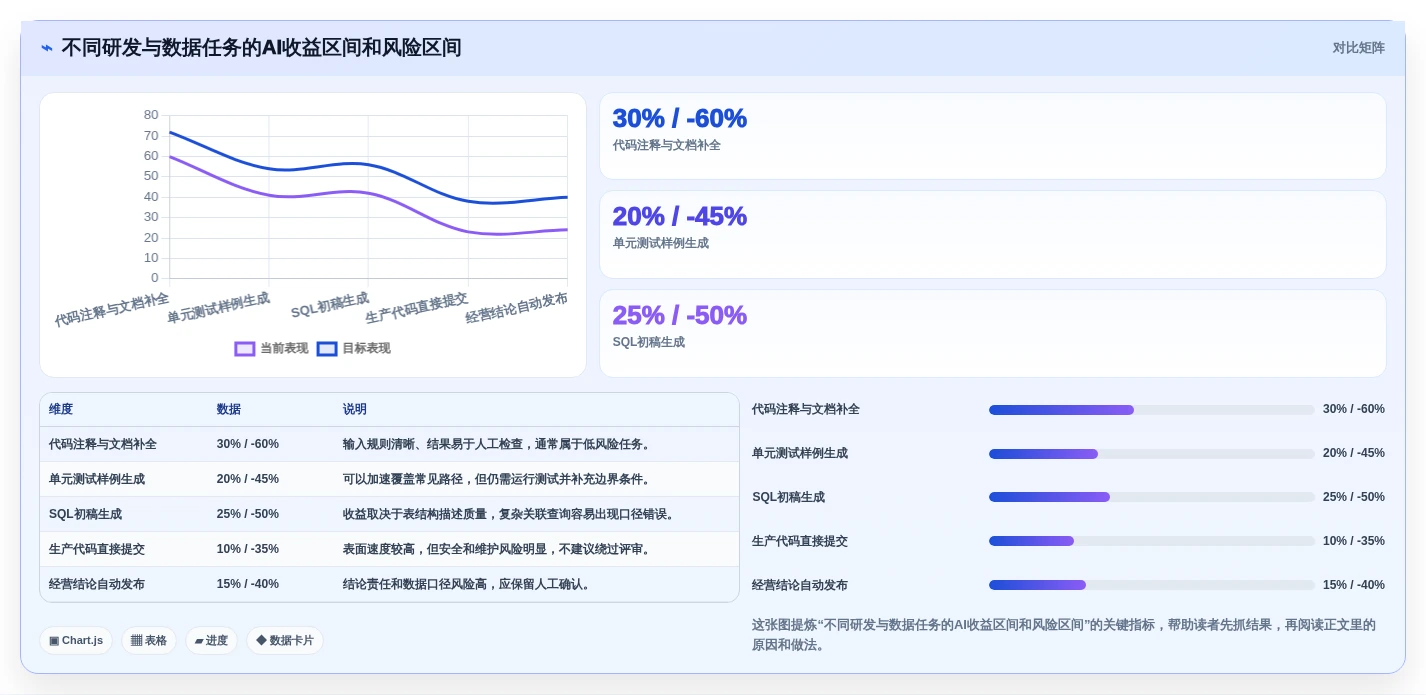This screenshot has height=695, width=1426.
Task: Select the 数据卡片 tag chip
Action: click(x=285, y=640)
